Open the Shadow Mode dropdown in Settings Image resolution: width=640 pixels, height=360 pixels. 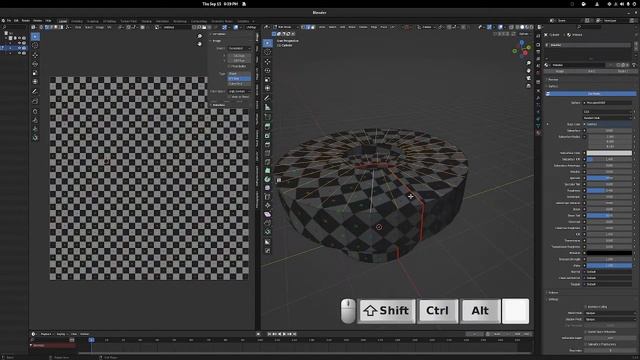(609, 319)
